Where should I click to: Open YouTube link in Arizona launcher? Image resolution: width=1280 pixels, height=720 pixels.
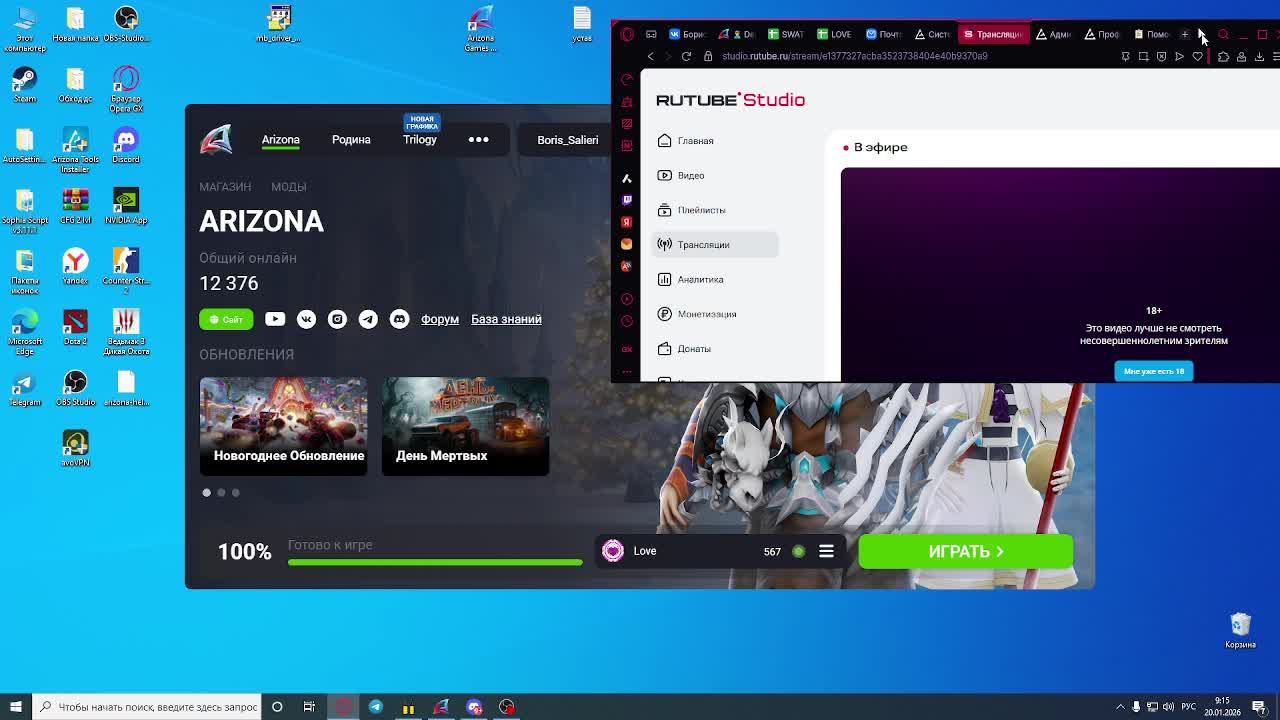coord(275,319)
